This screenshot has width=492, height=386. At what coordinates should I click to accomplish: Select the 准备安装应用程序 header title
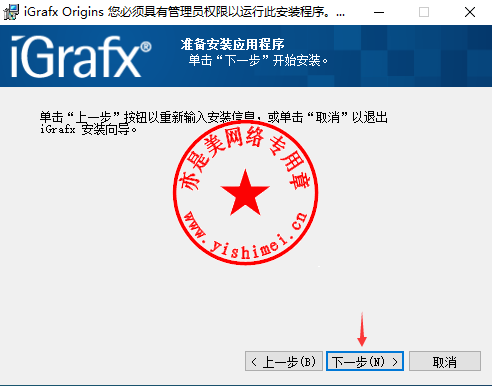pyautogui.click(x=232, y=44)
